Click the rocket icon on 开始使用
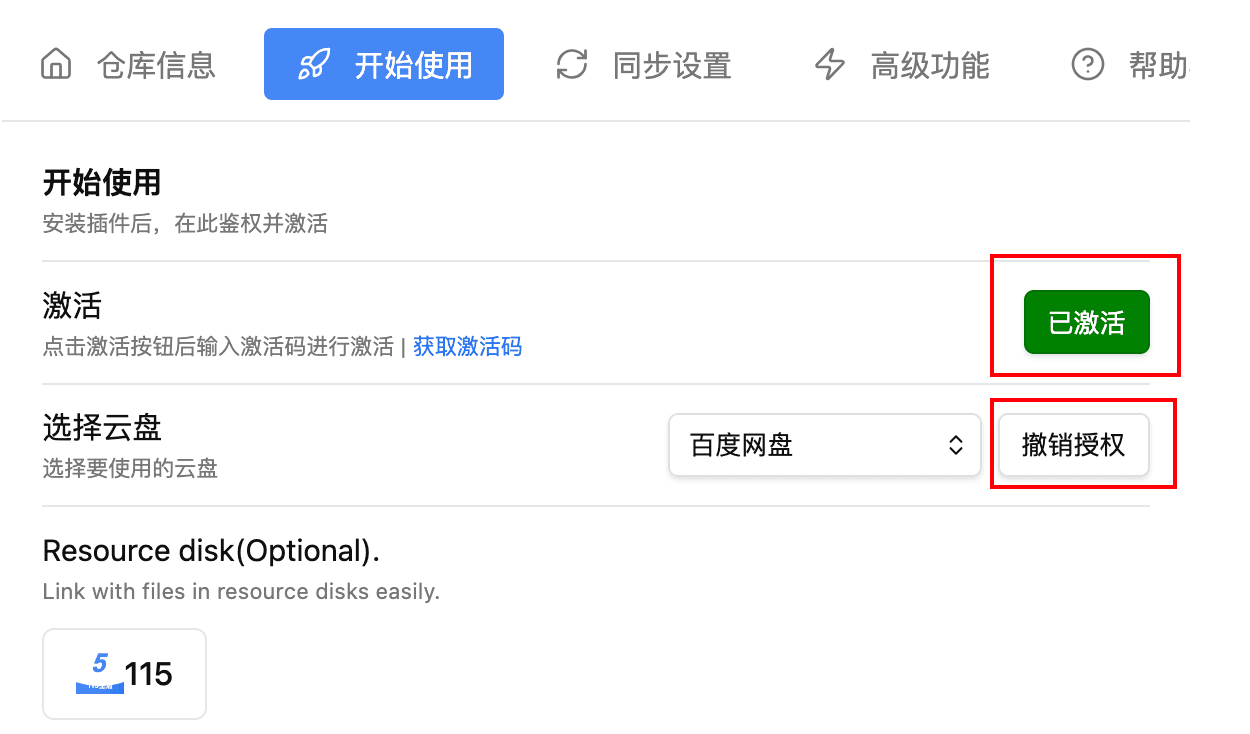 pyautogui.click(x=314, y=65)
